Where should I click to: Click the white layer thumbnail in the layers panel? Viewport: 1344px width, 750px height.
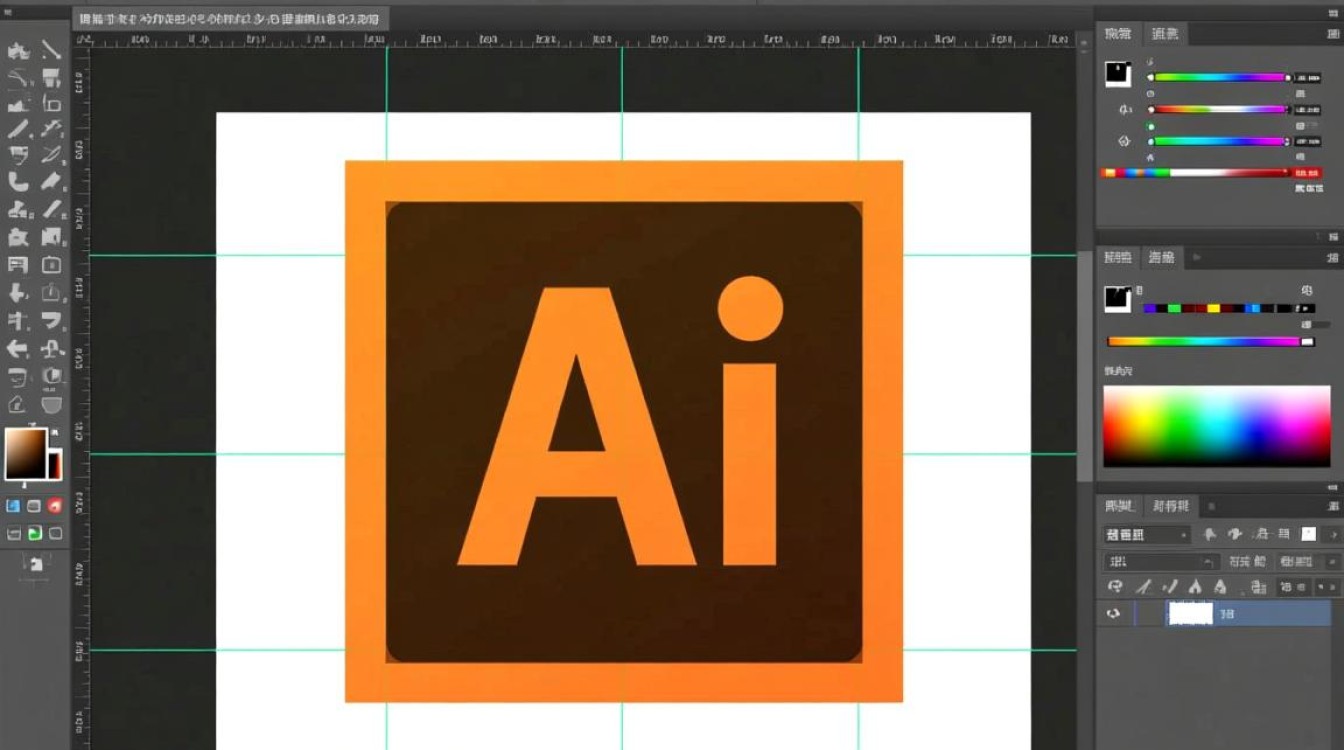1190,613
